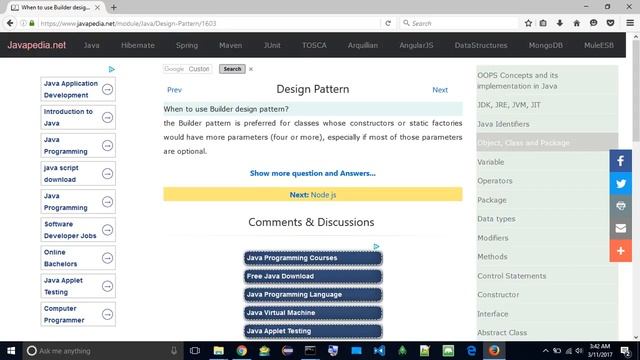Switch to Edge on the taskbar
The image size is (640, 360).
tap(471, 351)
